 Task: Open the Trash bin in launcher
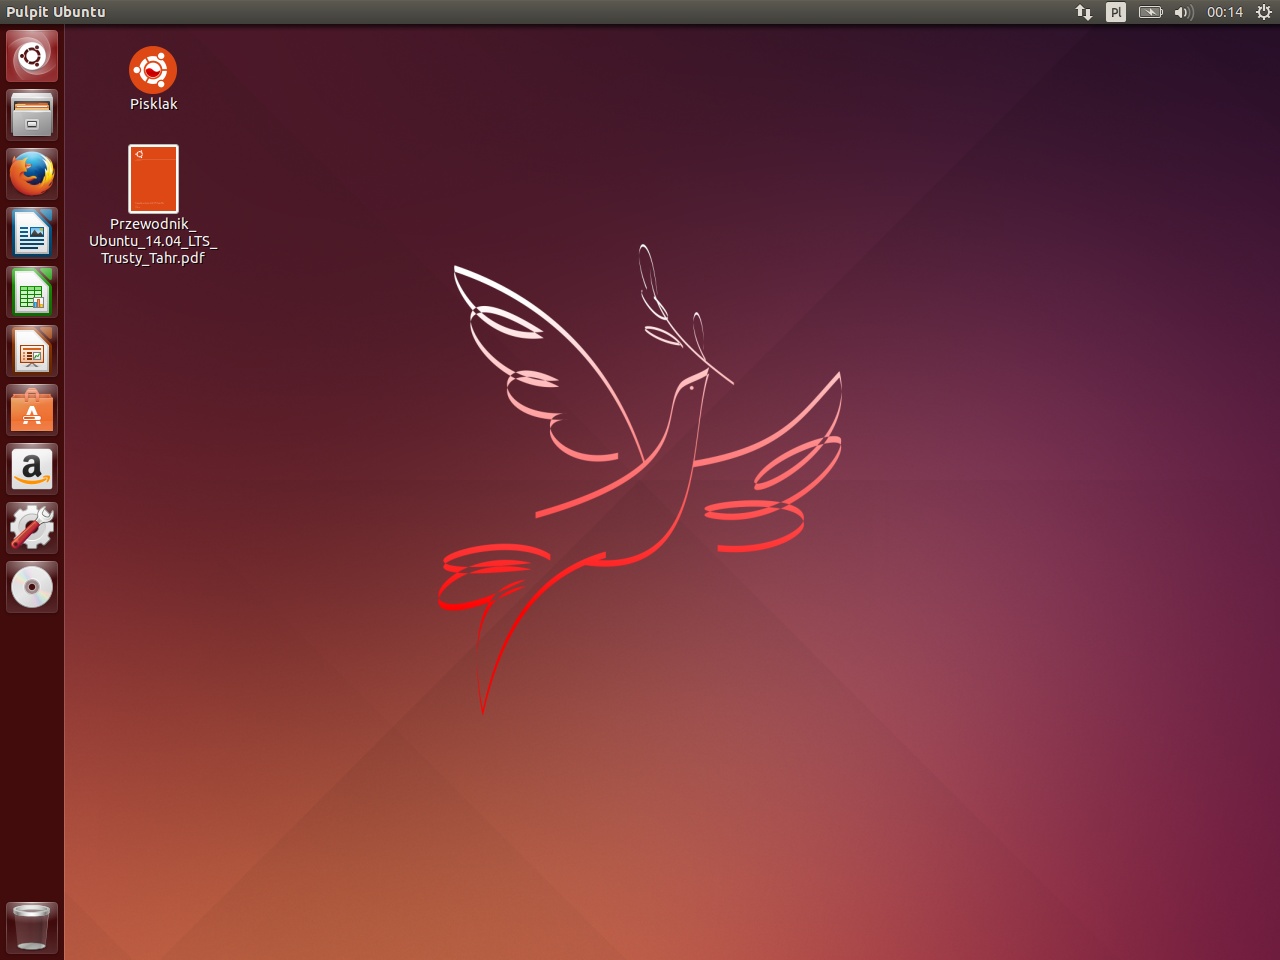click(x=32, y=927)
